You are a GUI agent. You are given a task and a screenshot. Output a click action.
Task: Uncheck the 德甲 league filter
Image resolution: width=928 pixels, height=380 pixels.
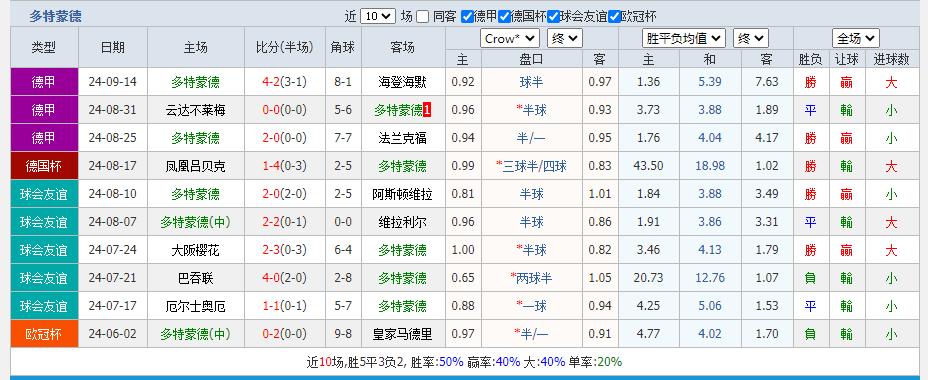pyautogui.click(x=467, y=17)
